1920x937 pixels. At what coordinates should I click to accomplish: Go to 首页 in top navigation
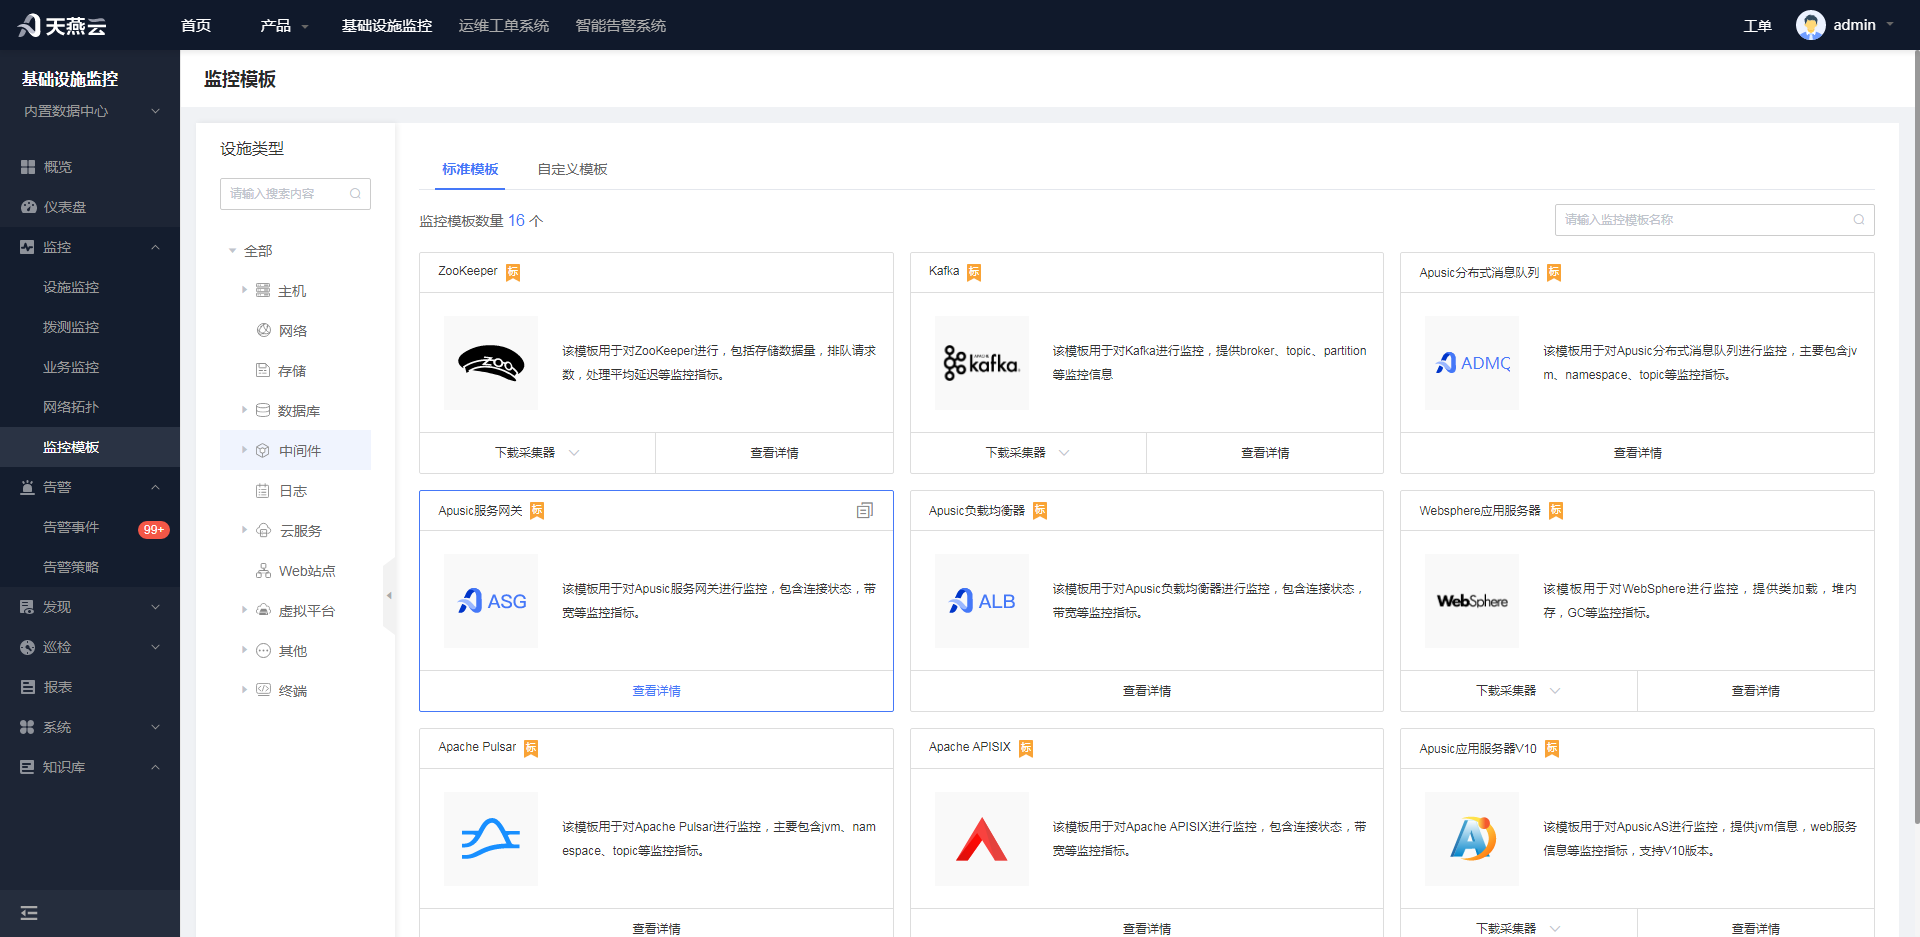tap(196, 25)
